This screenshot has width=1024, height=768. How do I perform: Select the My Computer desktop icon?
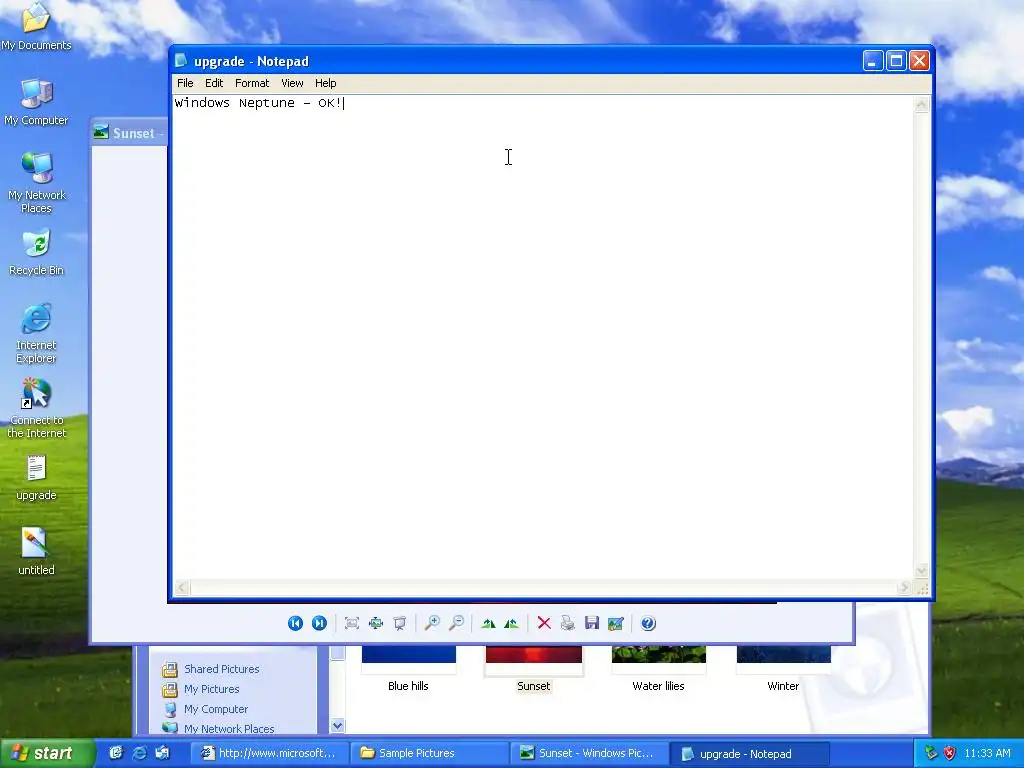(36, 102)
